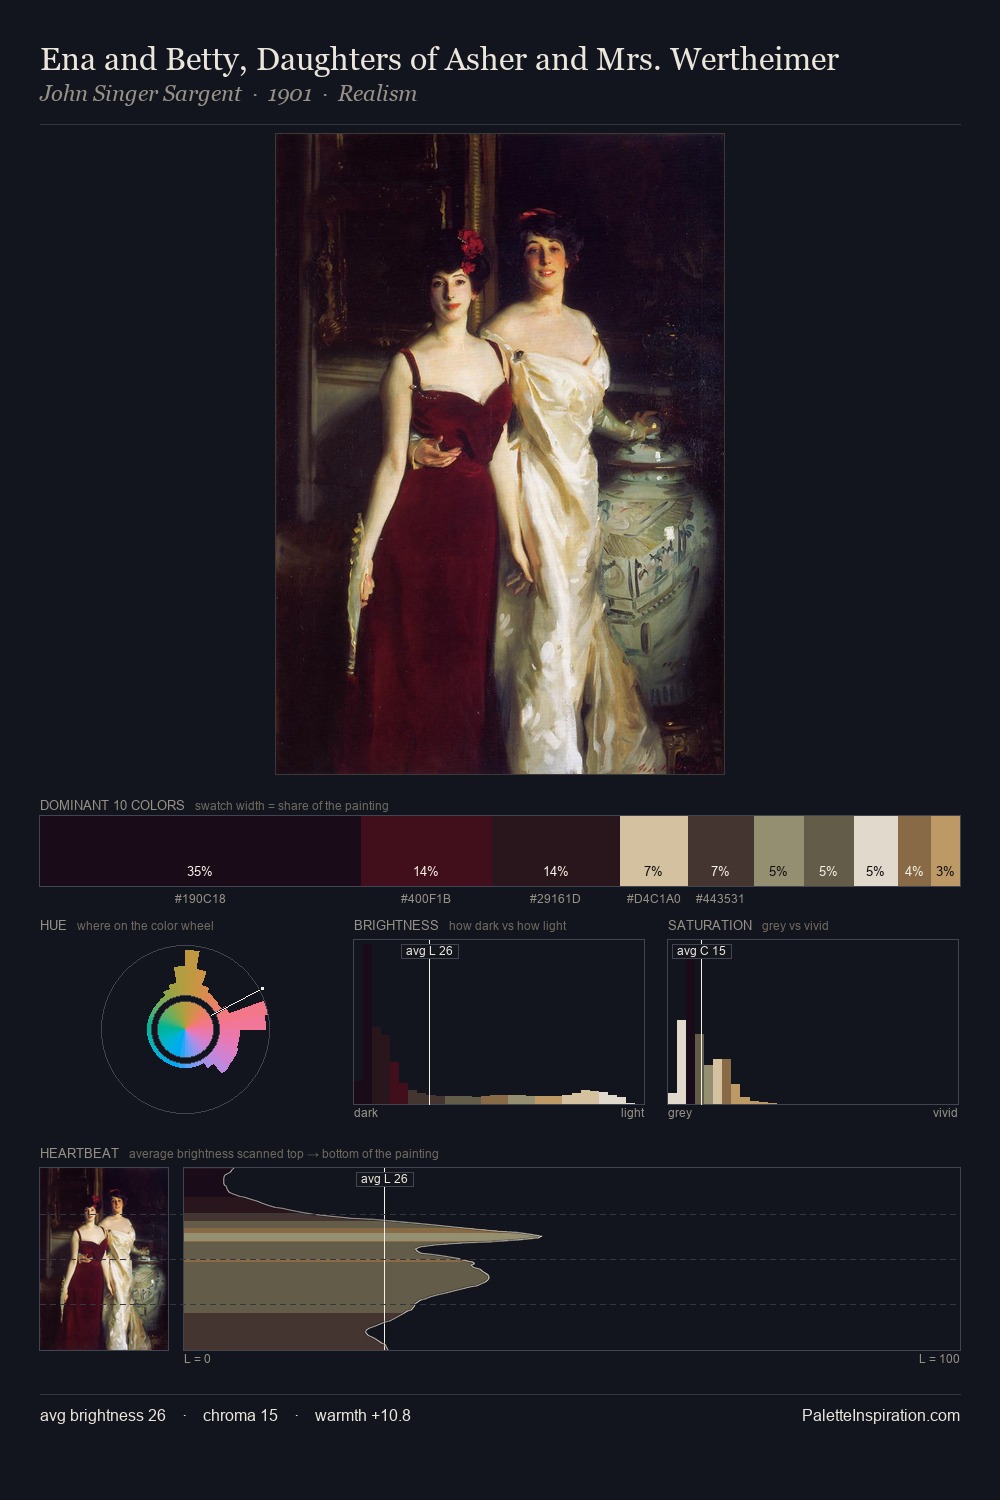Click the '#190C18' hex code label
This screenshot has height=1500, width=1000.
click(x=200, y=899)
